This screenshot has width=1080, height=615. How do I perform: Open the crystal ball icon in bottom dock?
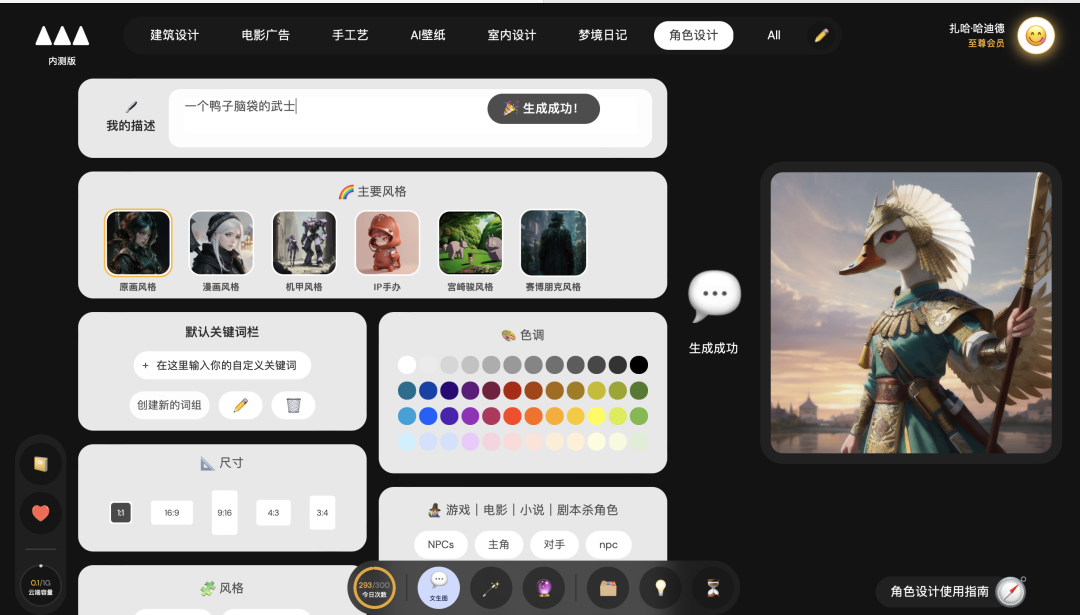tap(543, 587)
